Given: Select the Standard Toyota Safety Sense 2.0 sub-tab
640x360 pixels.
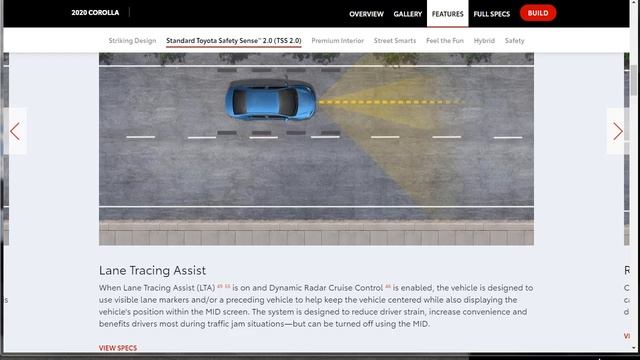Looking at the screenshot, I should 233,40.
